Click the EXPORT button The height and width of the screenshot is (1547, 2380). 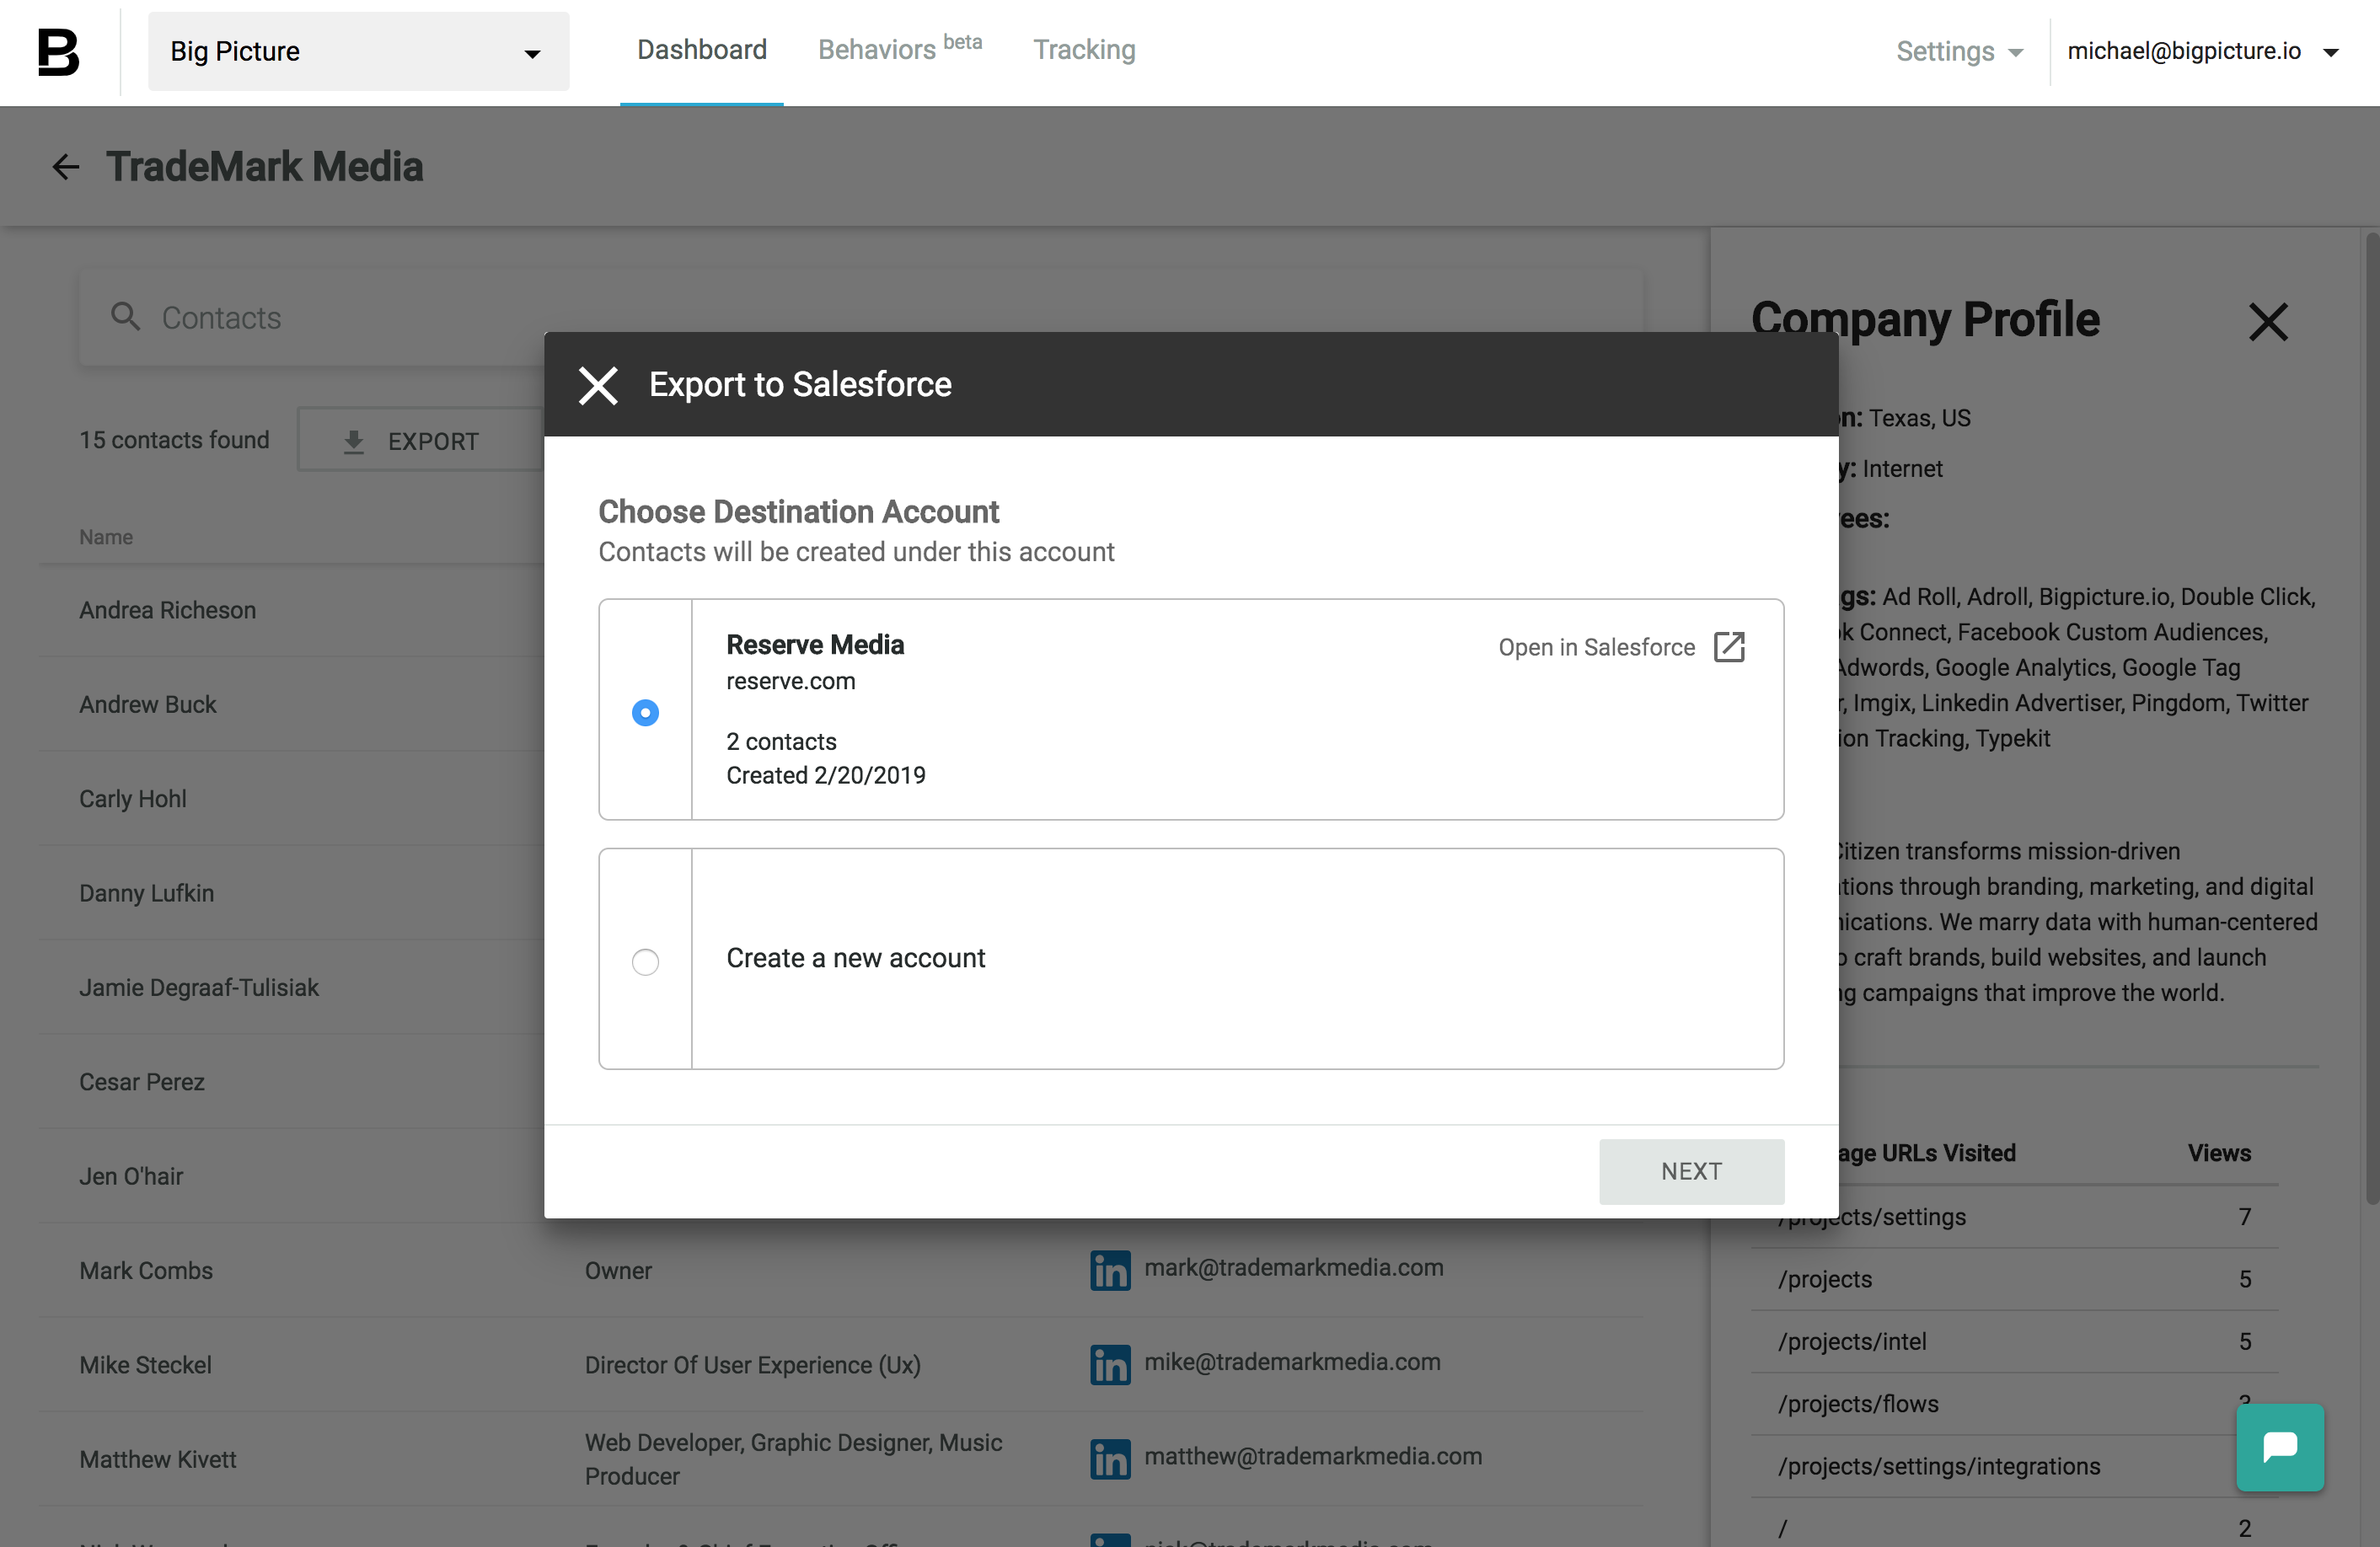click(420, 440)
